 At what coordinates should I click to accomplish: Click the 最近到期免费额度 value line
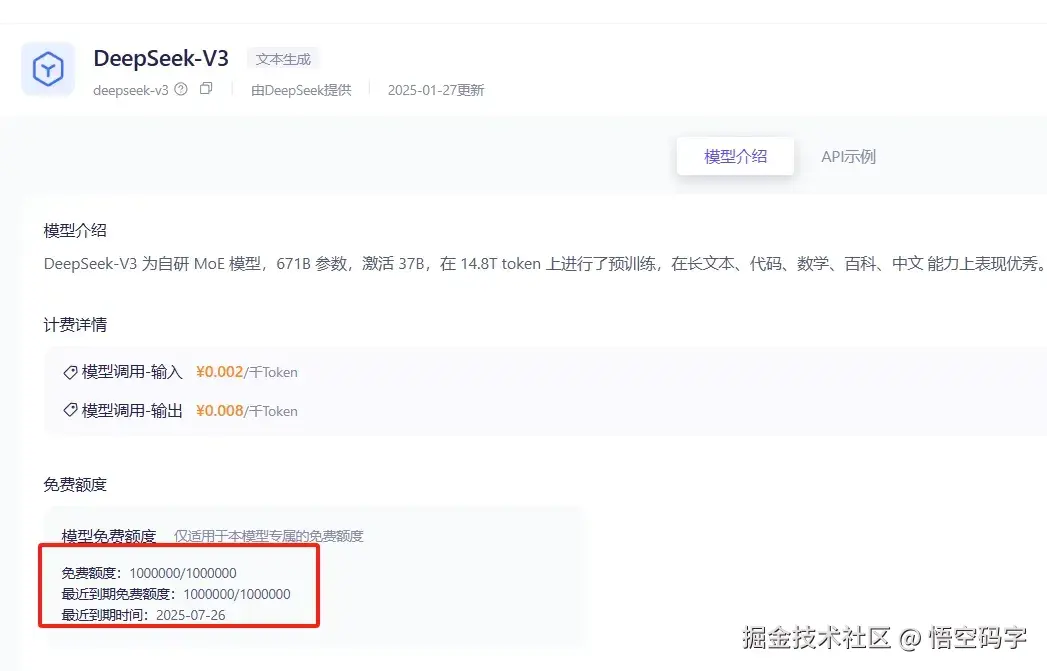pos(176,594)
